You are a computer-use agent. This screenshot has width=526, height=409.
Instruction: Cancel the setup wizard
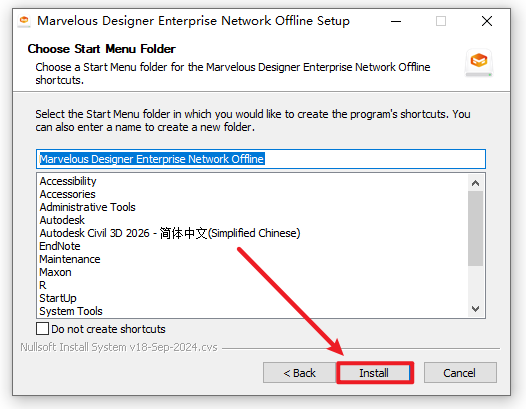click(460, 373)
